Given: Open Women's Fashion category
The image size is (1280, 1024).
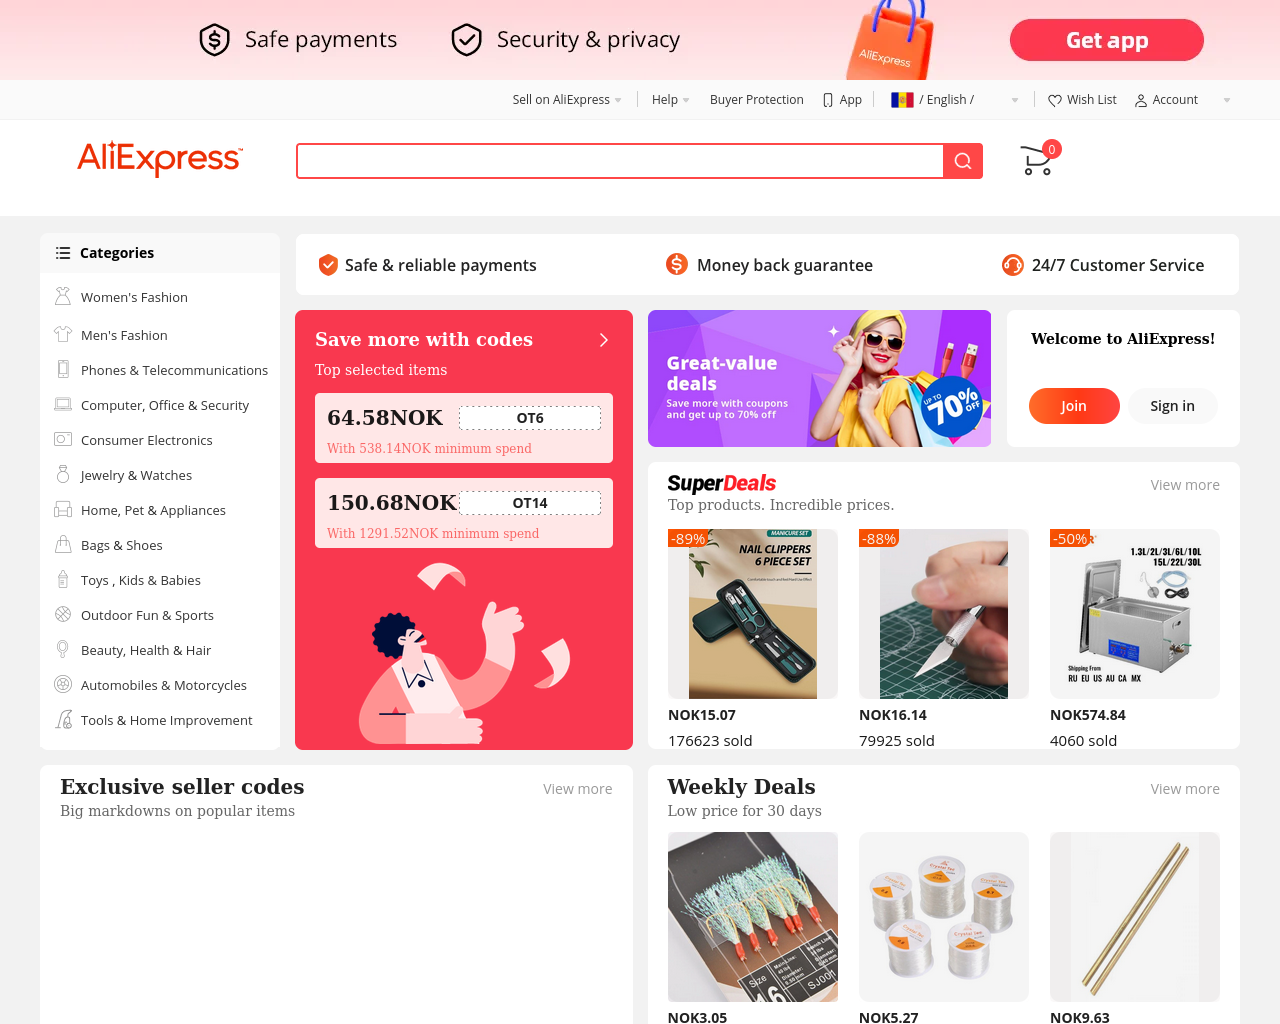Looking at the screenshot, I should [x=134, y=297].
